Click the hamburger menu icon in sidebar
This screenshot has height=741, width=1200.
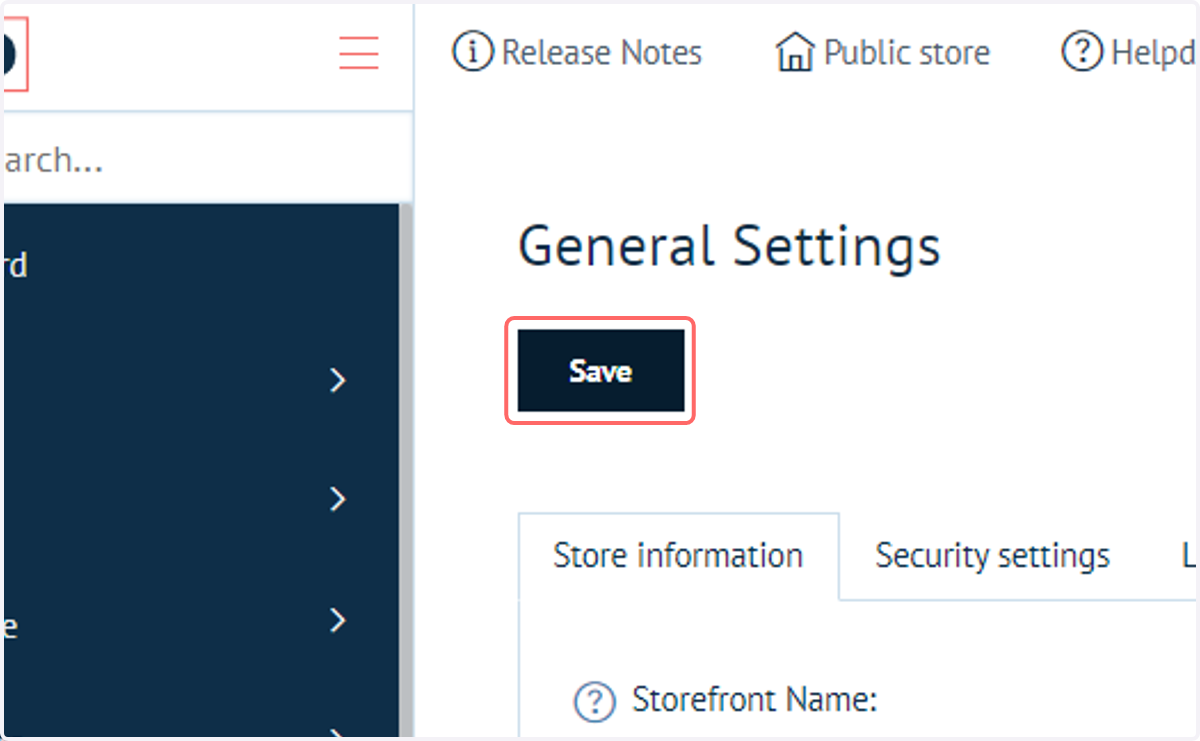click(358, 52)
